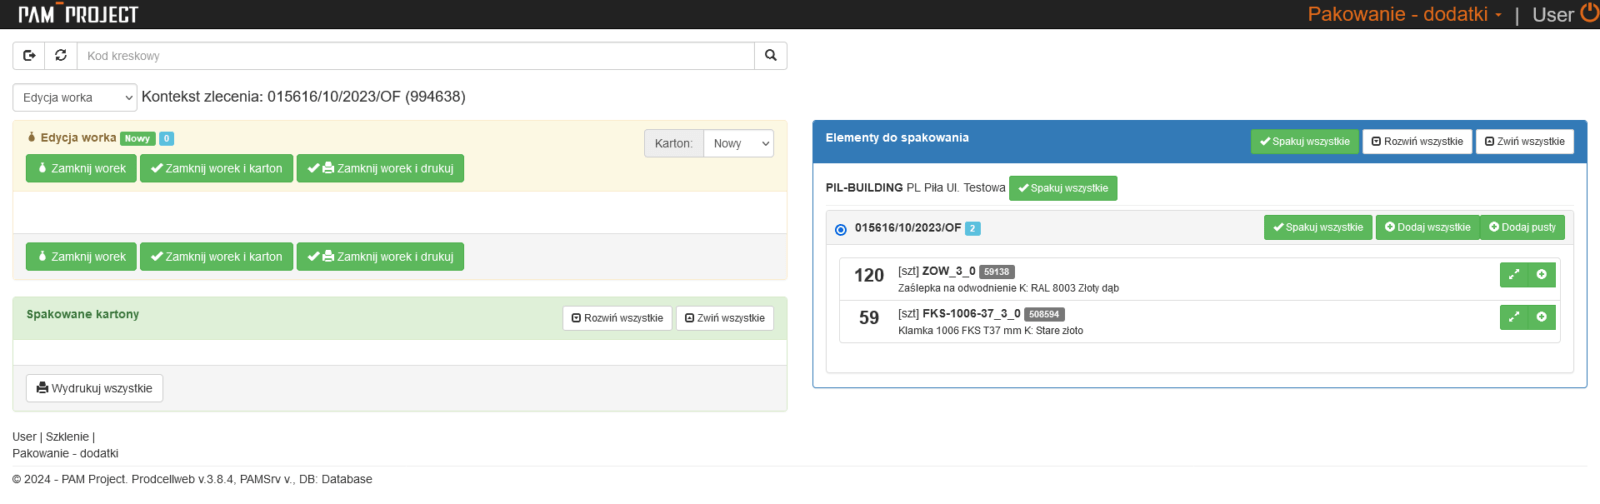Click Rozwiń wszystkie in Elementy do spakowania

click(x=1417, y=142)
